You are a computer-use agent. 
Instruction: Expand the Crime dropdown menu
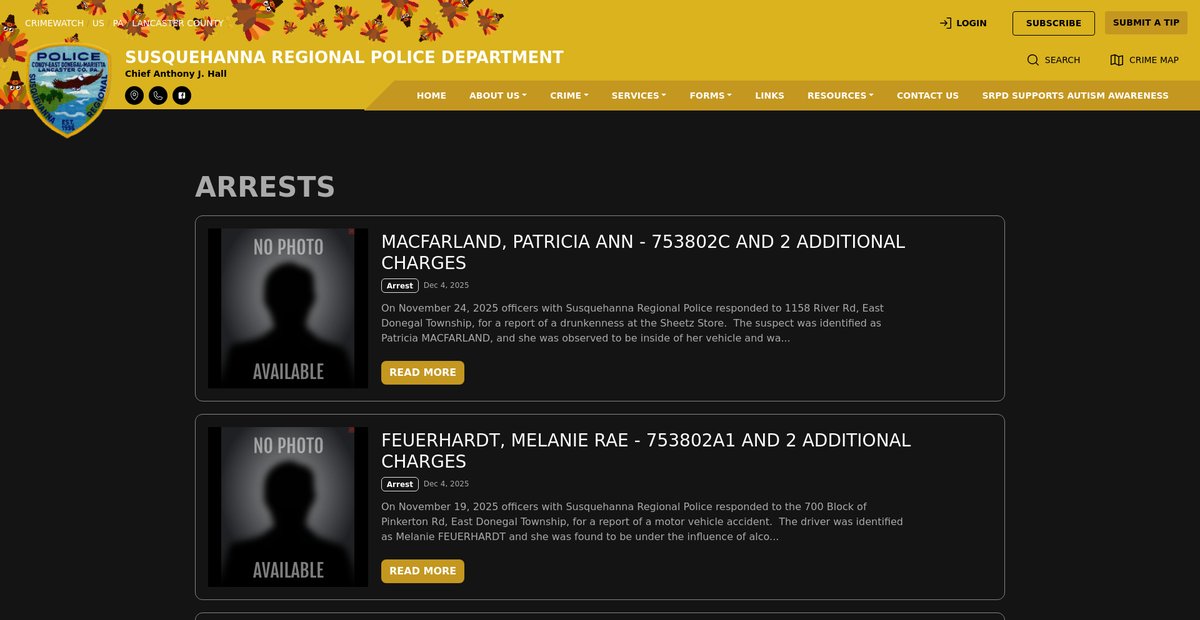pyautogui.click(x=569, y=96)
